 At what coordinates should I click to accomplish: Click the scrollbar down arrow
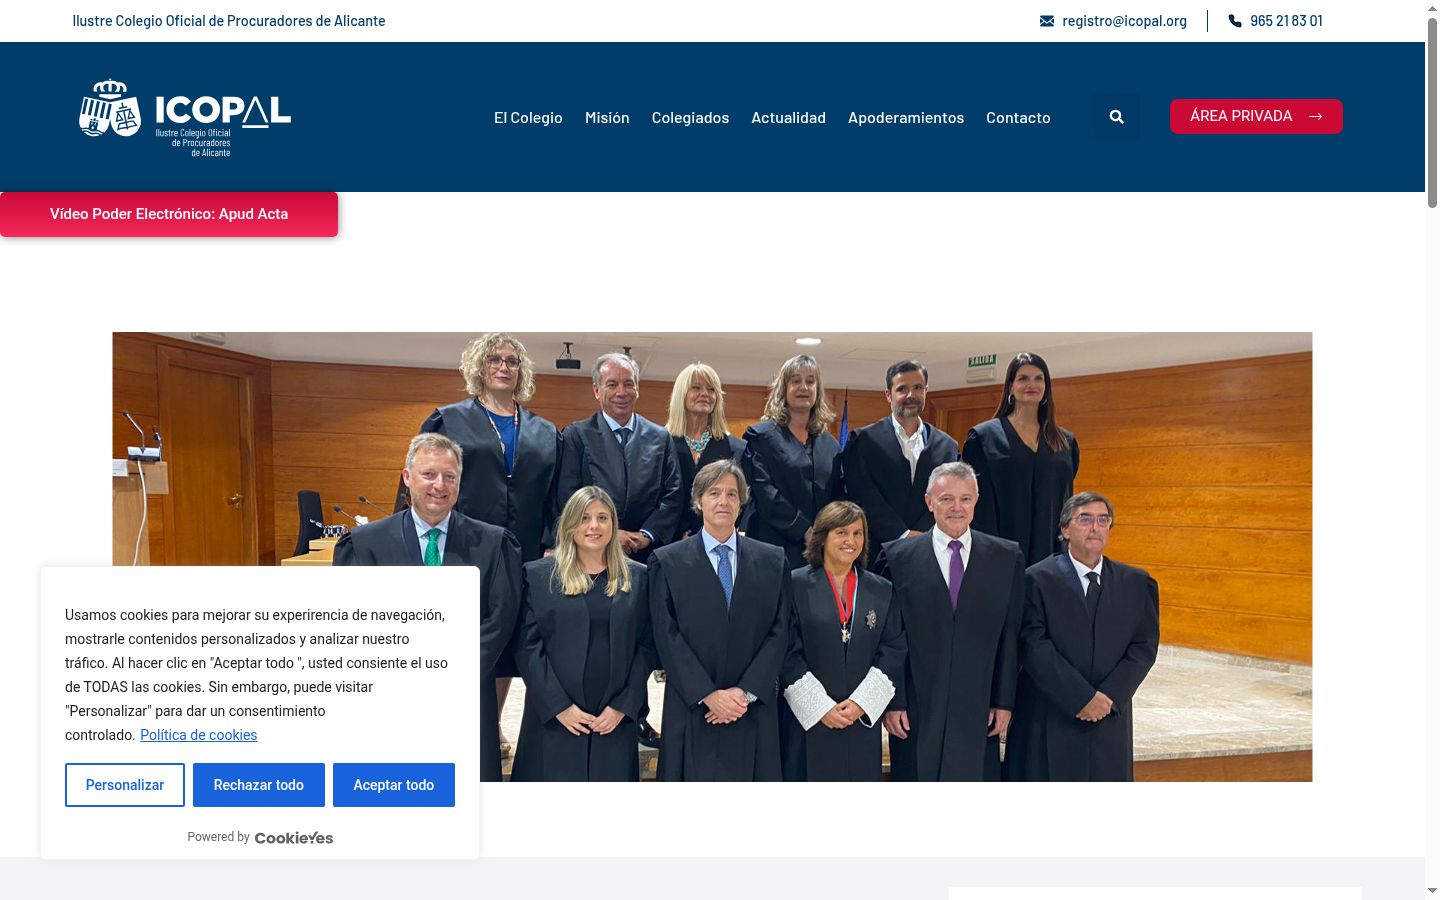[1432, 891]
